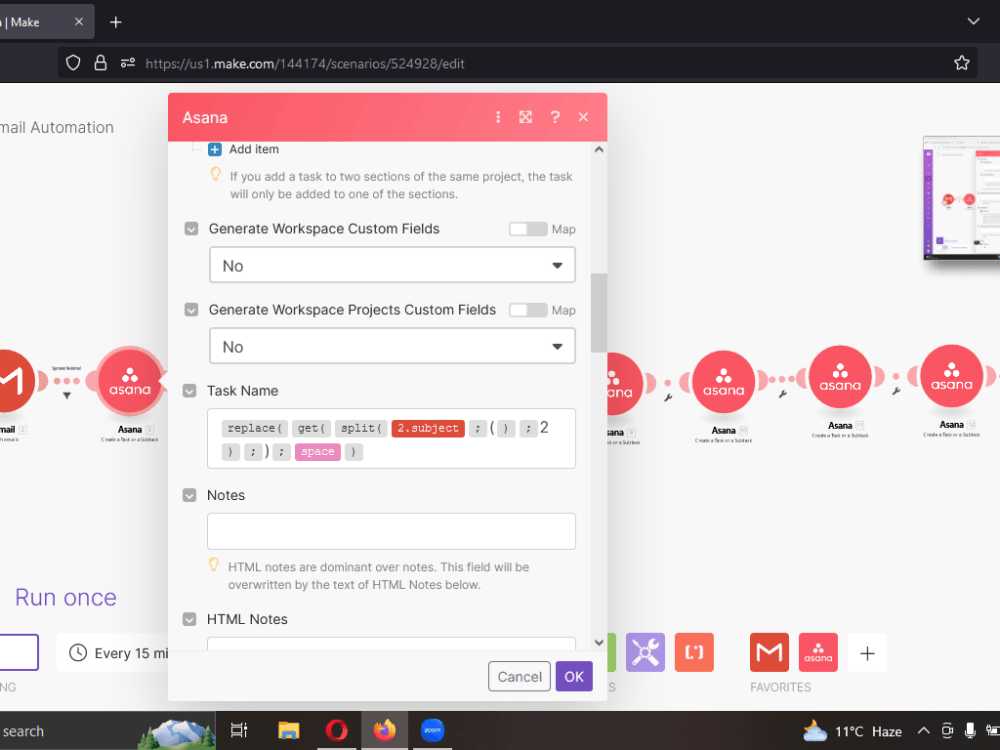This screenshot has width=1000, height=750.
Task: Select the Asana 12 module on the canvas
Action: click(x=952, y=376)
